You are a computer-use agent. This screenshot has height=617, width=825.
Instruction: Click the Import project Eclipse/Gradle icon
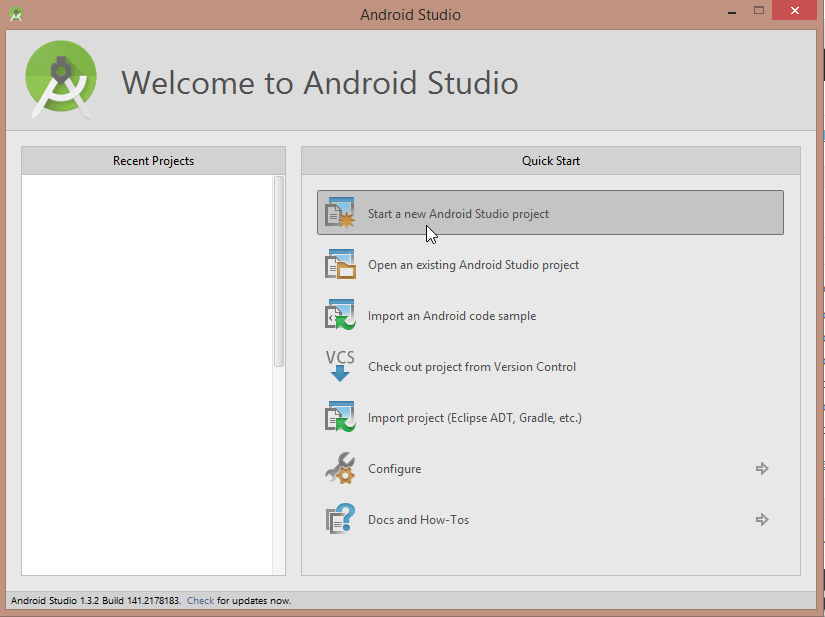tap(340, 417)
